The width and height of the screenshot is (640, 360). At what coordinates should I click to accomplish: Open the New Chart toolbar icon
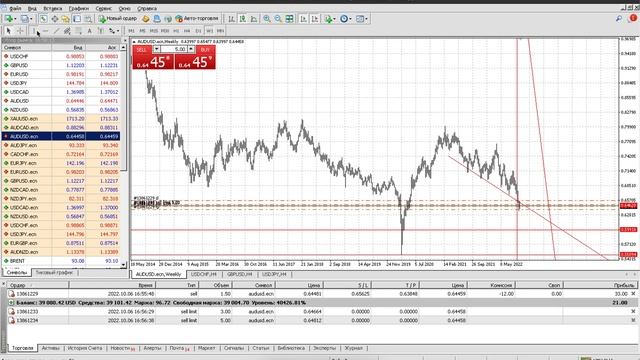[8, 19]
